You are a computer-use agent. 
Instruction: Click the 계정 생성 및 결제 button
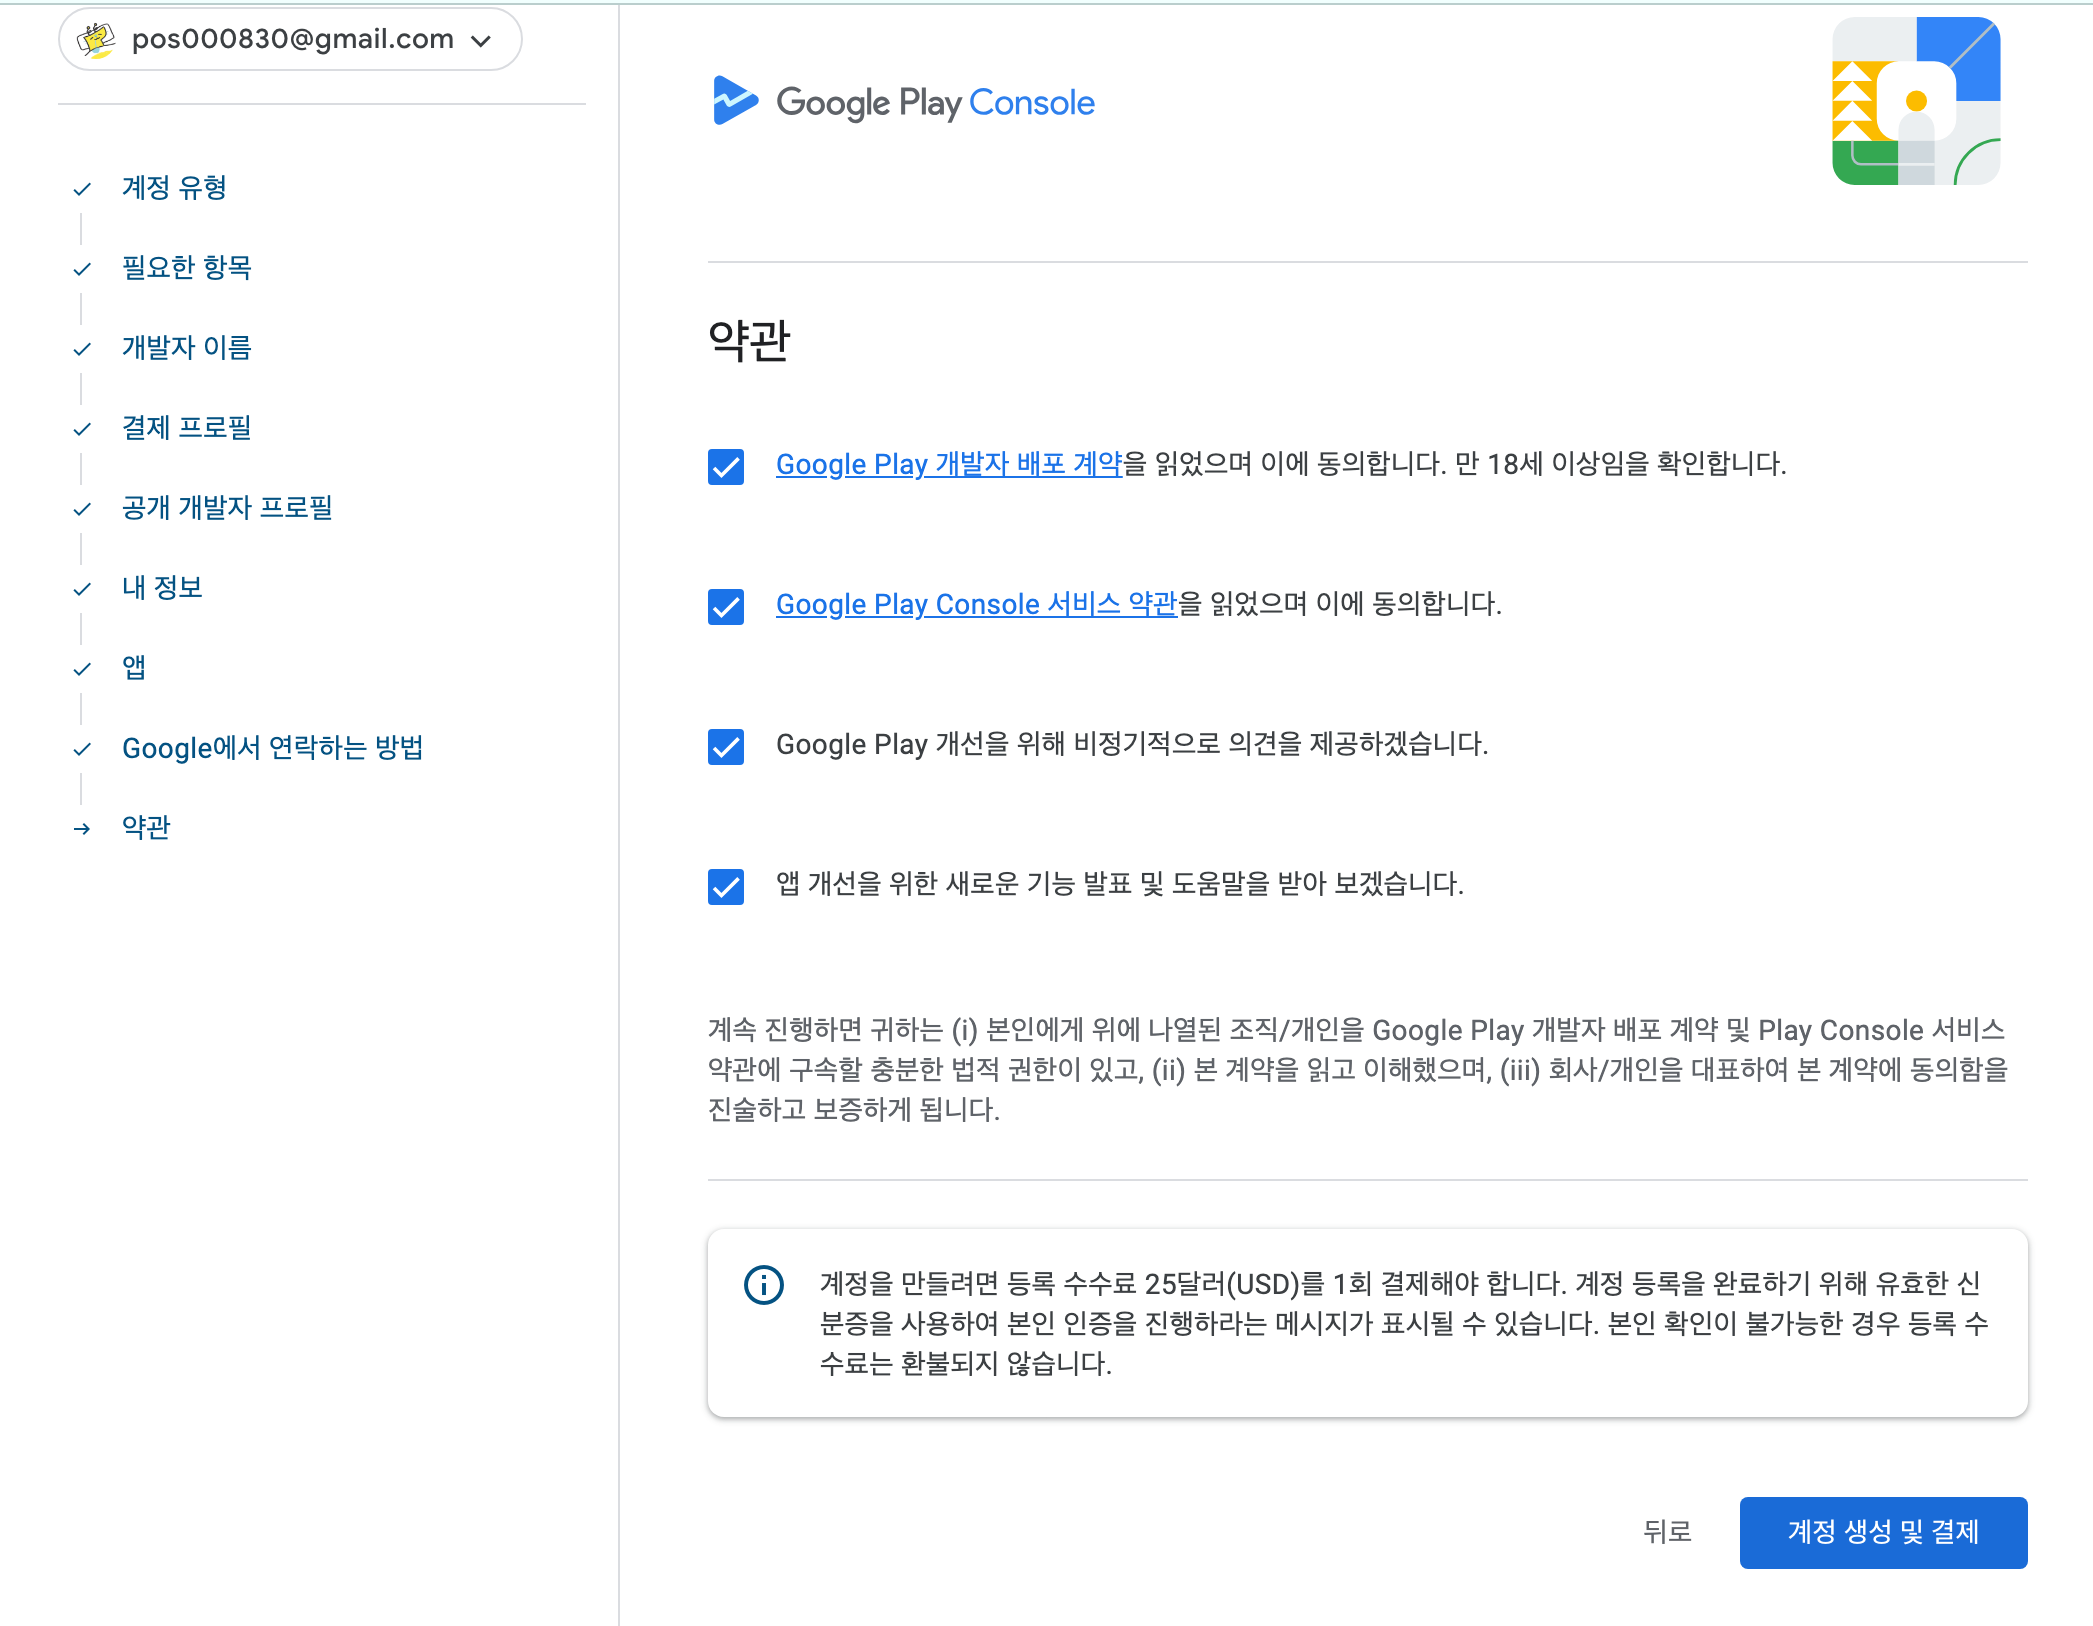[1882, 1532]
